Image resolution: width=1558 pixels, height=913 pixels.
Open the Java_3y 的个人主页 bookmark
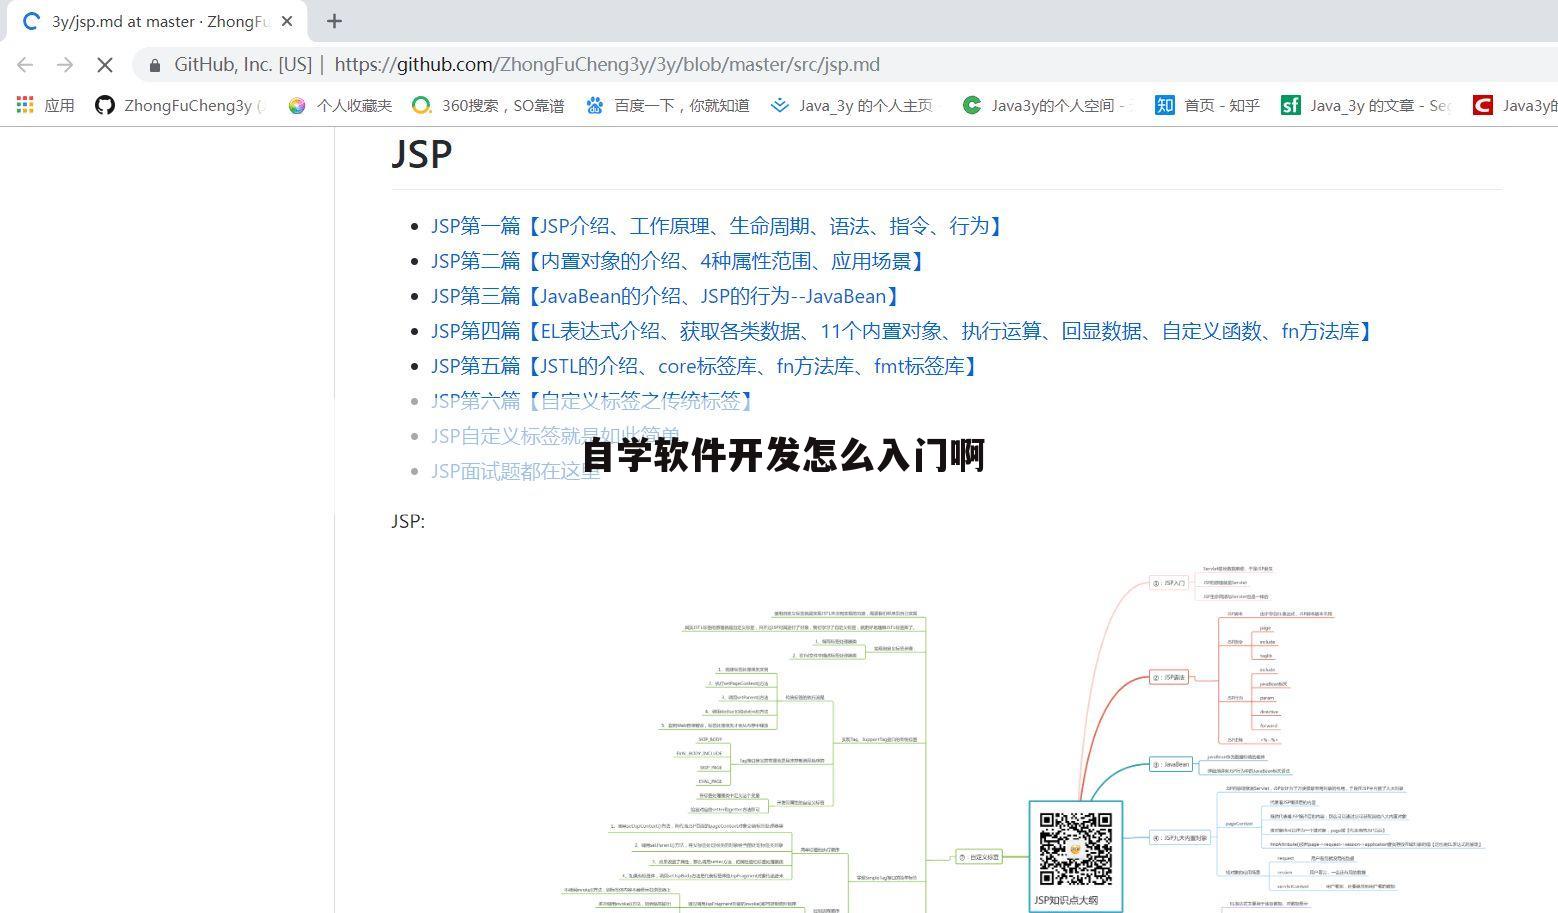pyautogui.click(x=854, y=105)
